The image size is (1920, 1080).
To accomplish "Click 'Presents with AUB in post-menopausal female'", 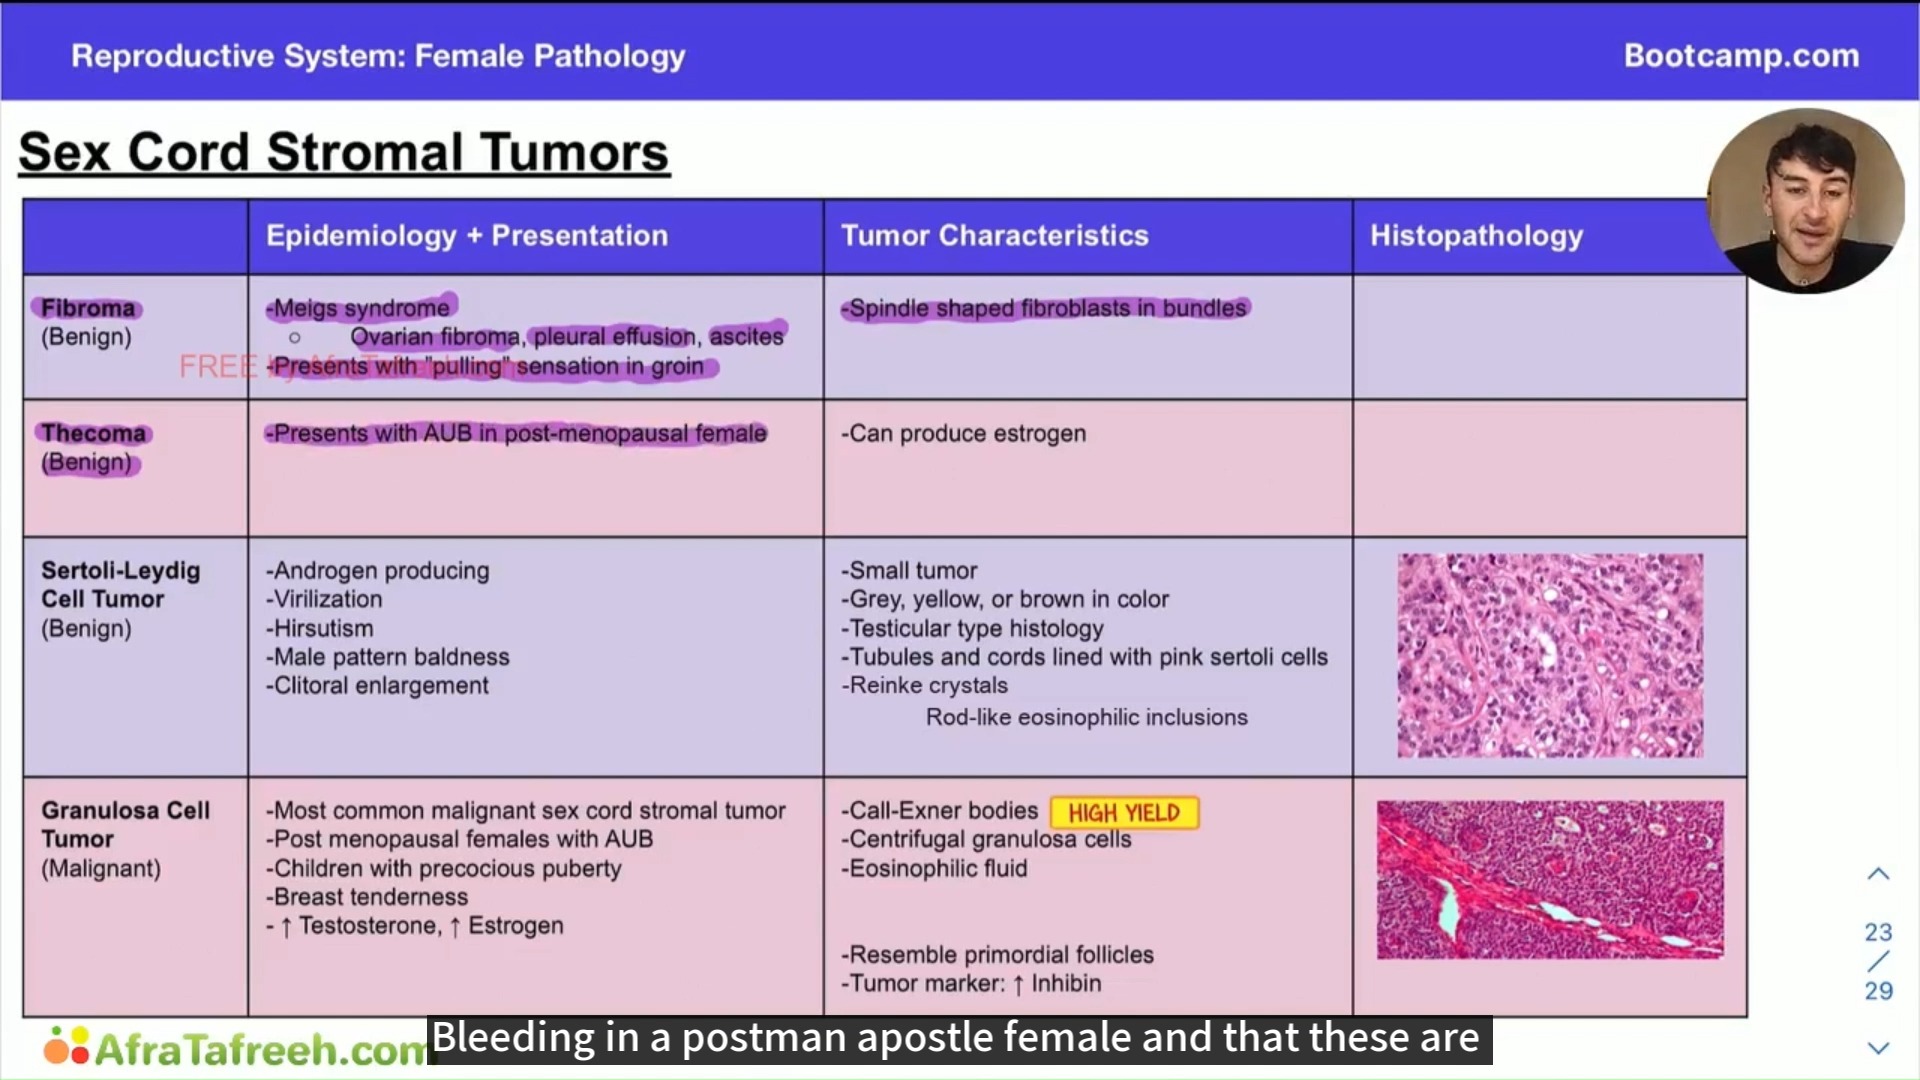I will click(516, 433).
